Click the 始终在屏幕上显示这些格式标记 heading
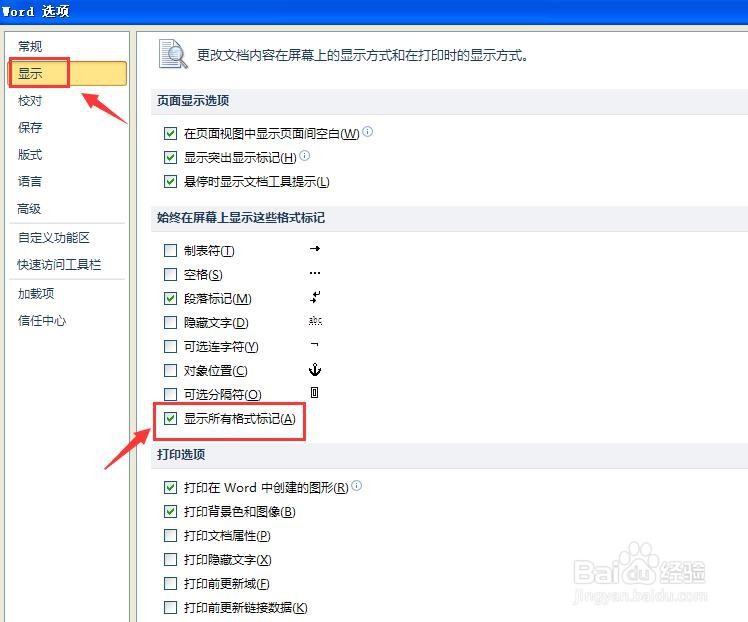 (241, 218)
